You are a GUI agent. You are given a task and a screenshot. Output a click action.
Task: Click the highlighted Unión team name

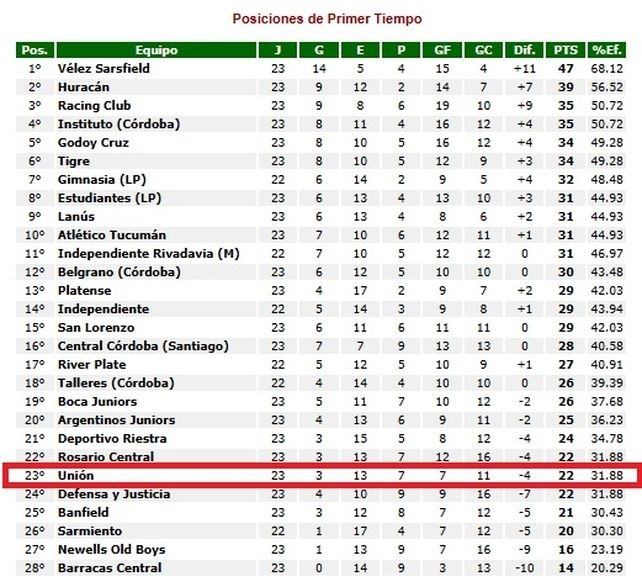[x=75, y=476]
